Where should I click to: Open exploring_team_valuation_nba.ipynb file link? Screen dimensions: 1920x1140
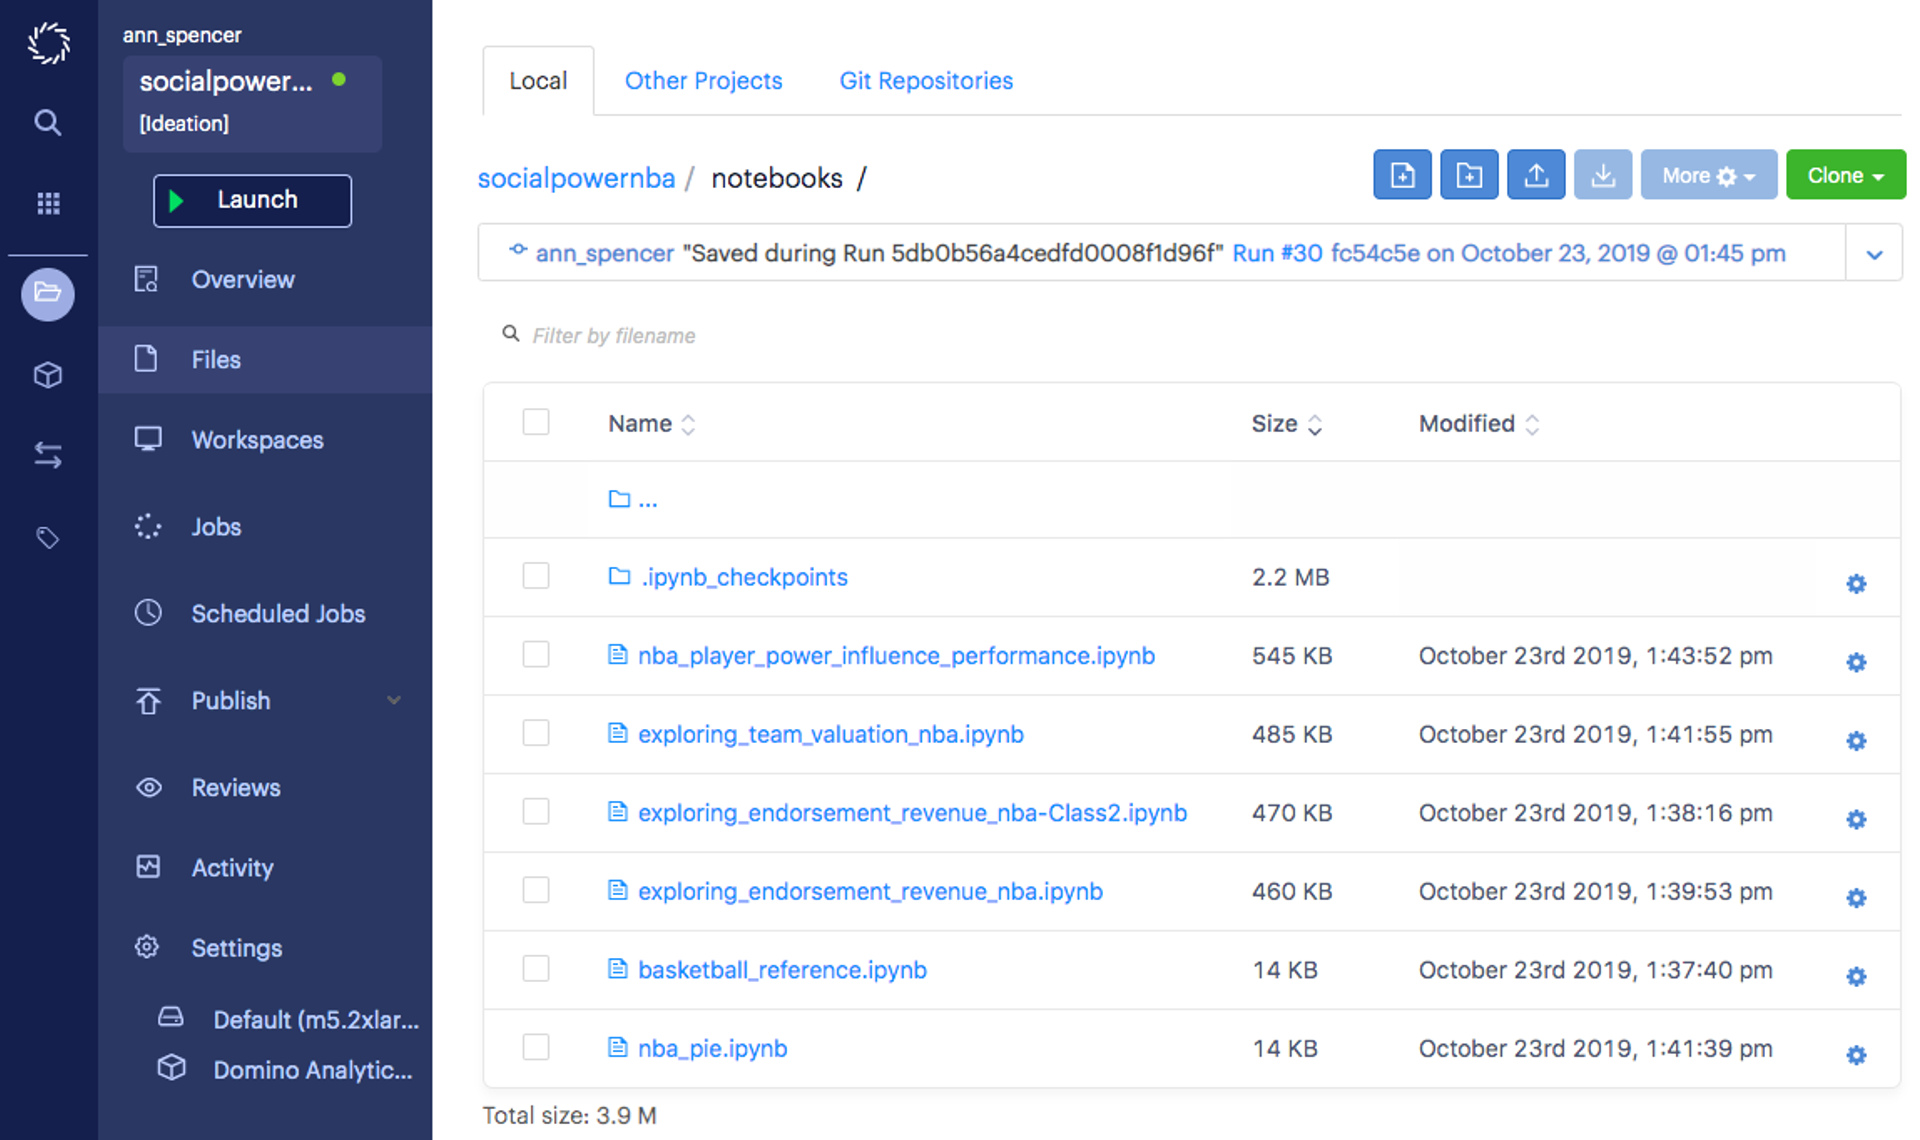(830, 734)
